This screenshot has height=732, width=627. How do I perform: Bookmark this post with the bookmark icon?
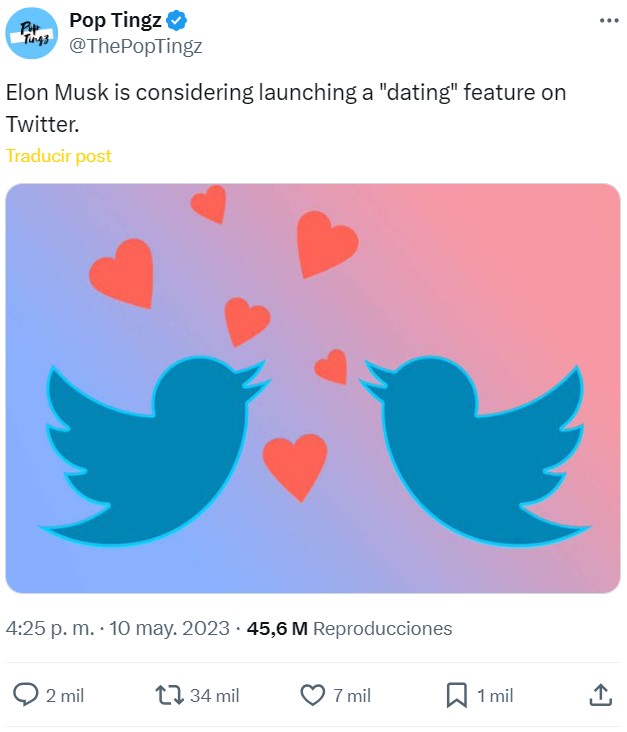(x=456, y=695)
